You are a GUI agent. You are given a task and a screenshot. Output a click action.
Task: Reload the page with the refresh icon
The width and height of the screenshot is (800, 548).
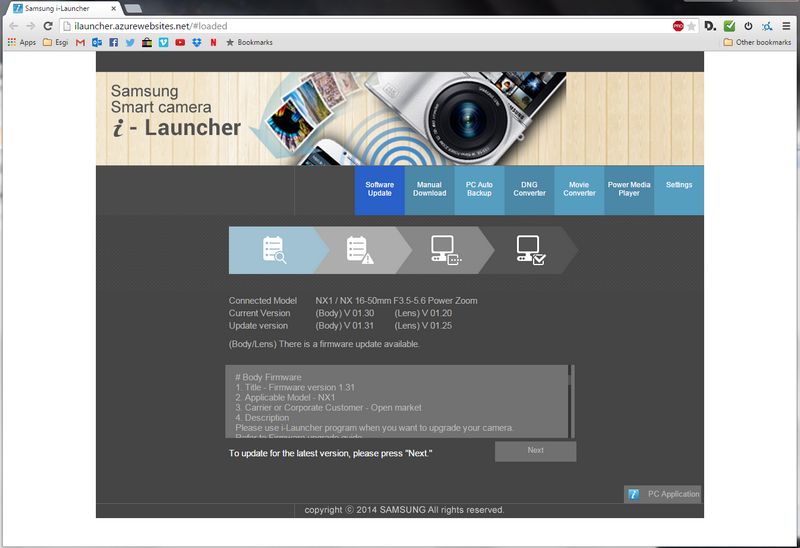48,26
